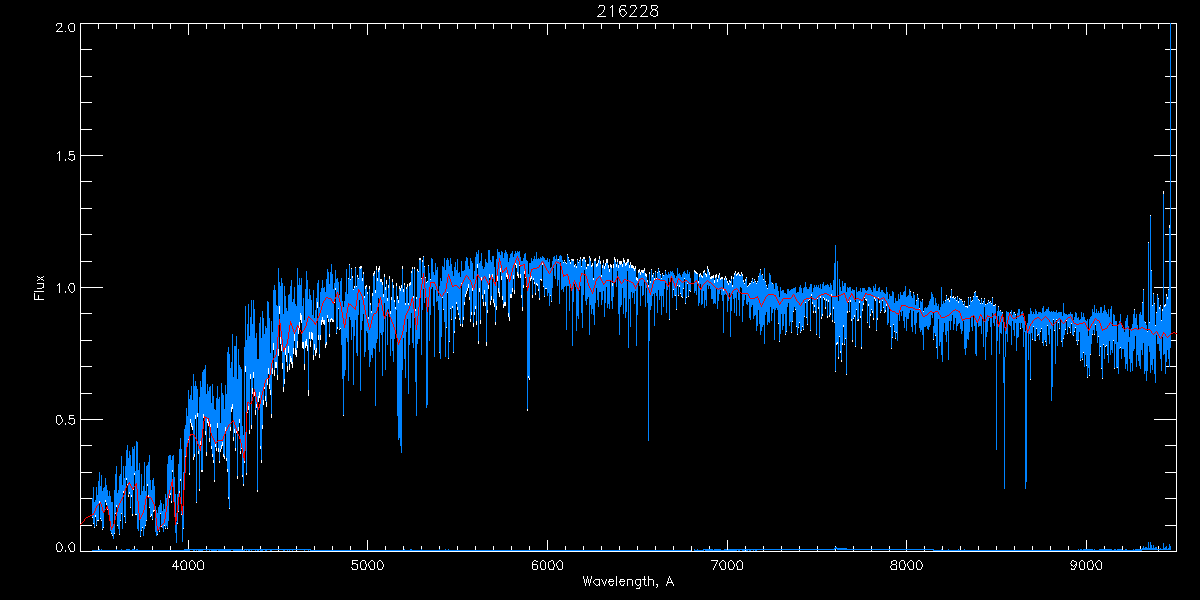Click the 2.0 y-axis tick label
The width and height of the screenshot is (1200, 600).
pyautogui.click(x=66, y=28)
